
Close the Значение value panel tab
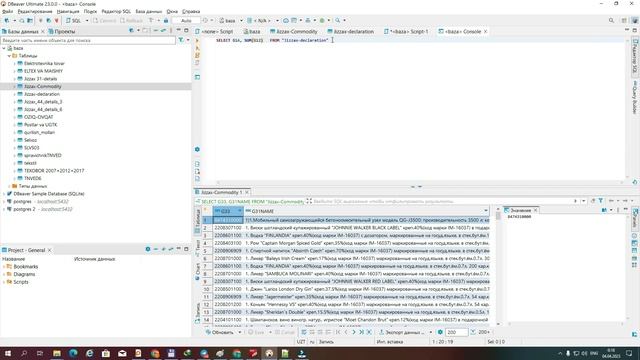(x=536, y=210)
